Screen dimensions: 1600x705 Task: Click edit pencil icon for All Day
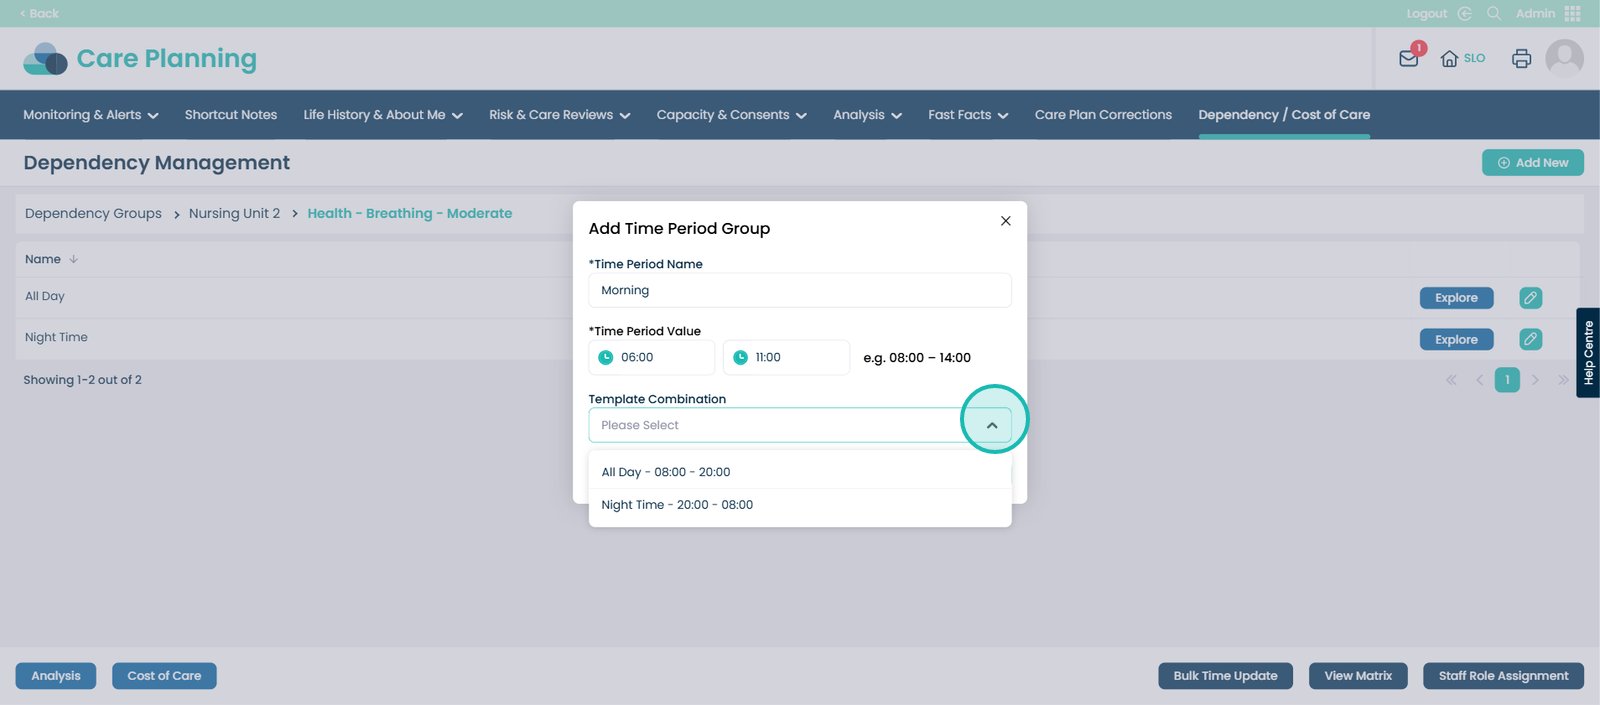pyautogui.click(x=1530, y=298)
